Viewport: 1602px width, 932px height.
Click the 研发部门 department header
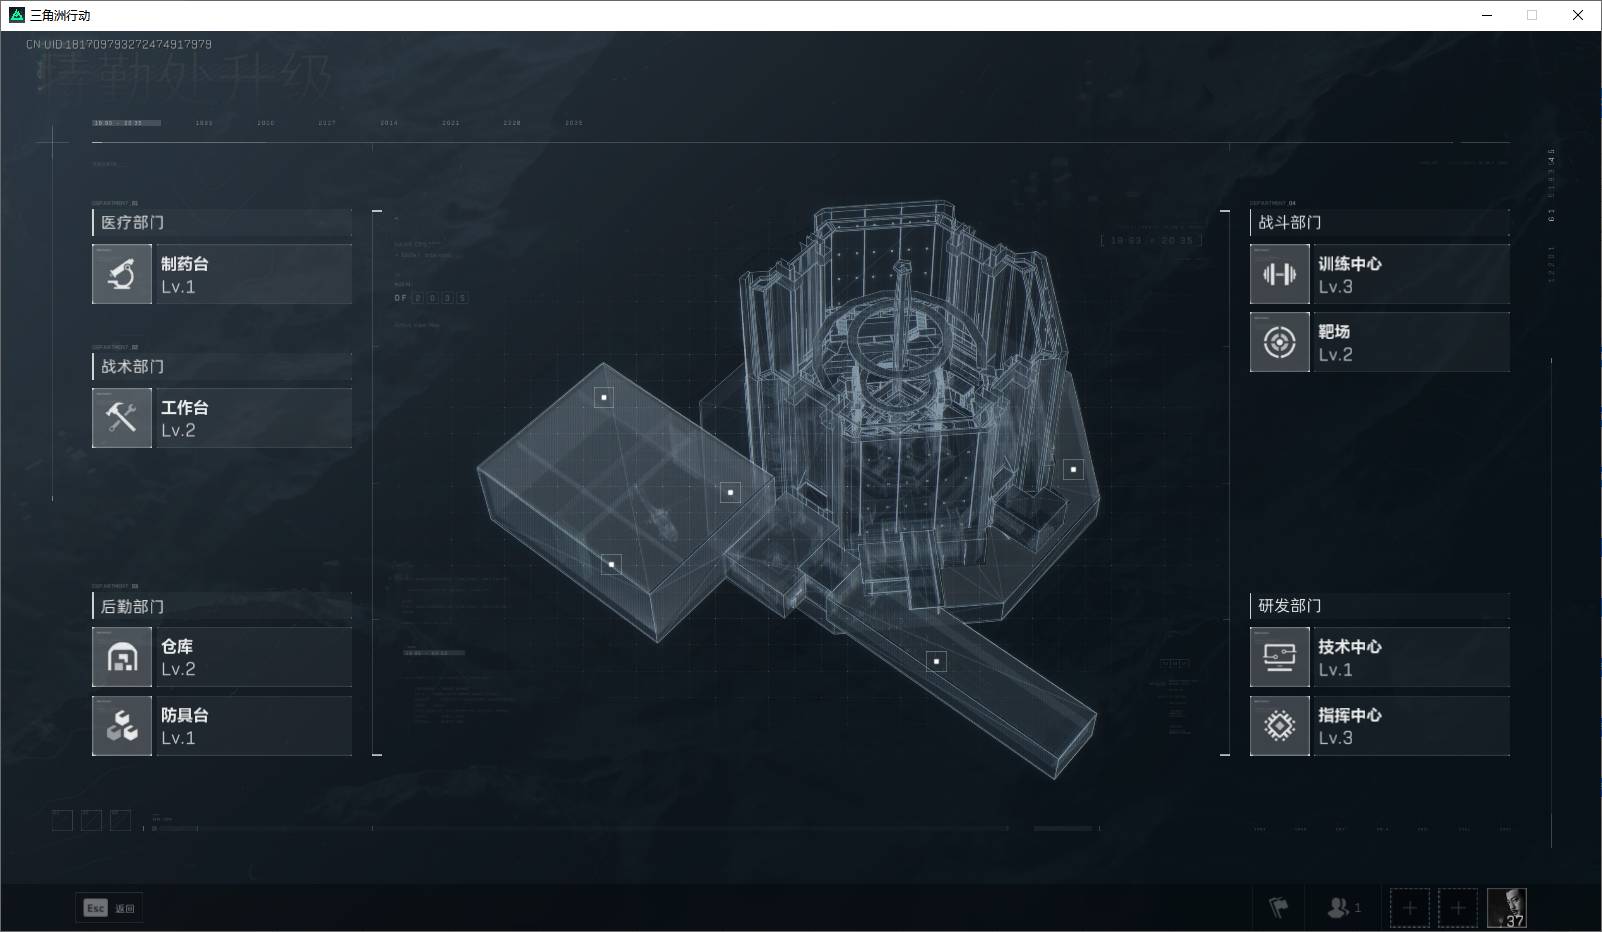[x=1380, y=606]
